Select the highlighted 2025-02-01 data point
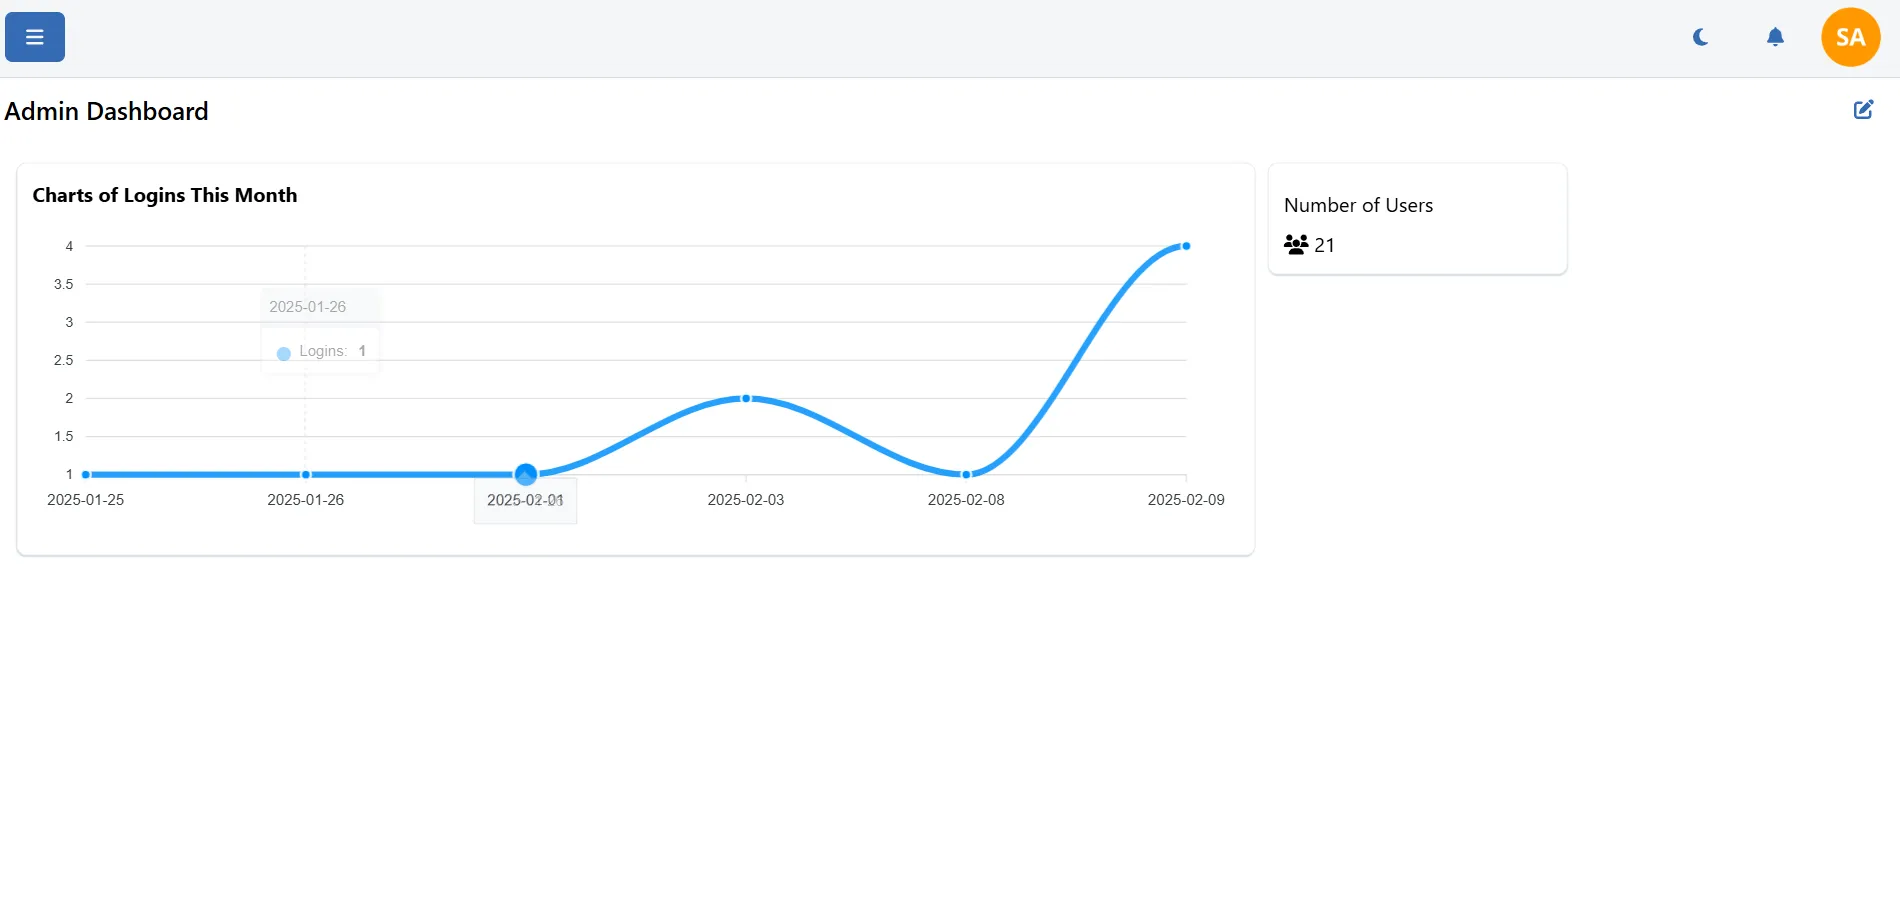 [x=525, y=474]
